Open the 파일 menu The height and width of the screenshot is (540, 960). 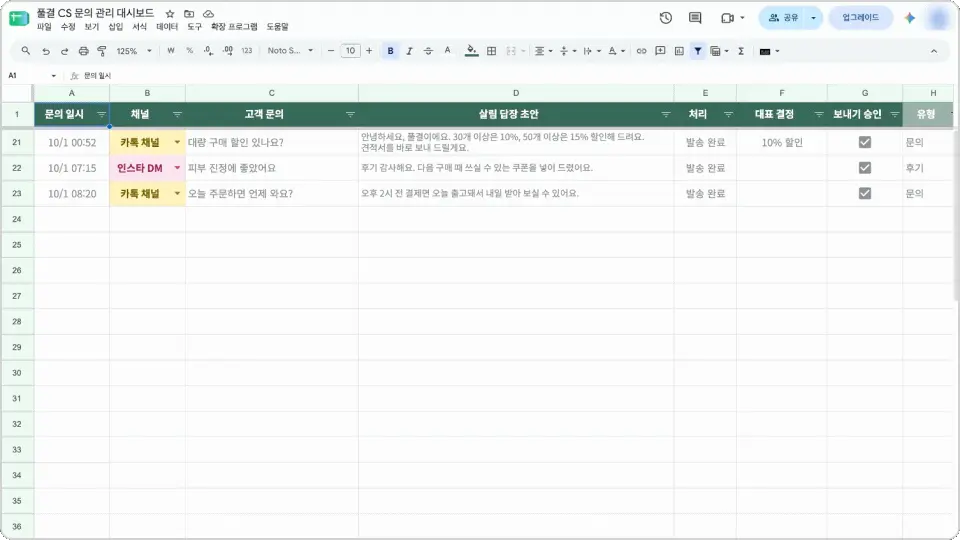[44, 27]
